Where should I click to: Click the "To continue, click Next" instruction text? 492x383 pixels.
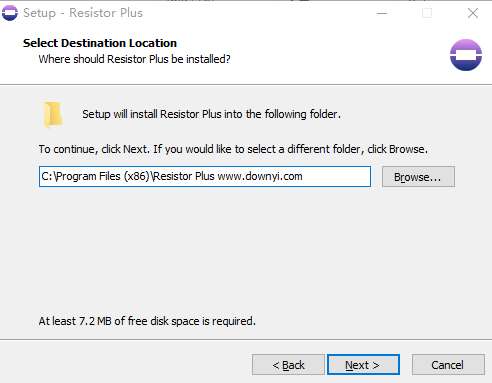(x=233, y=149)
